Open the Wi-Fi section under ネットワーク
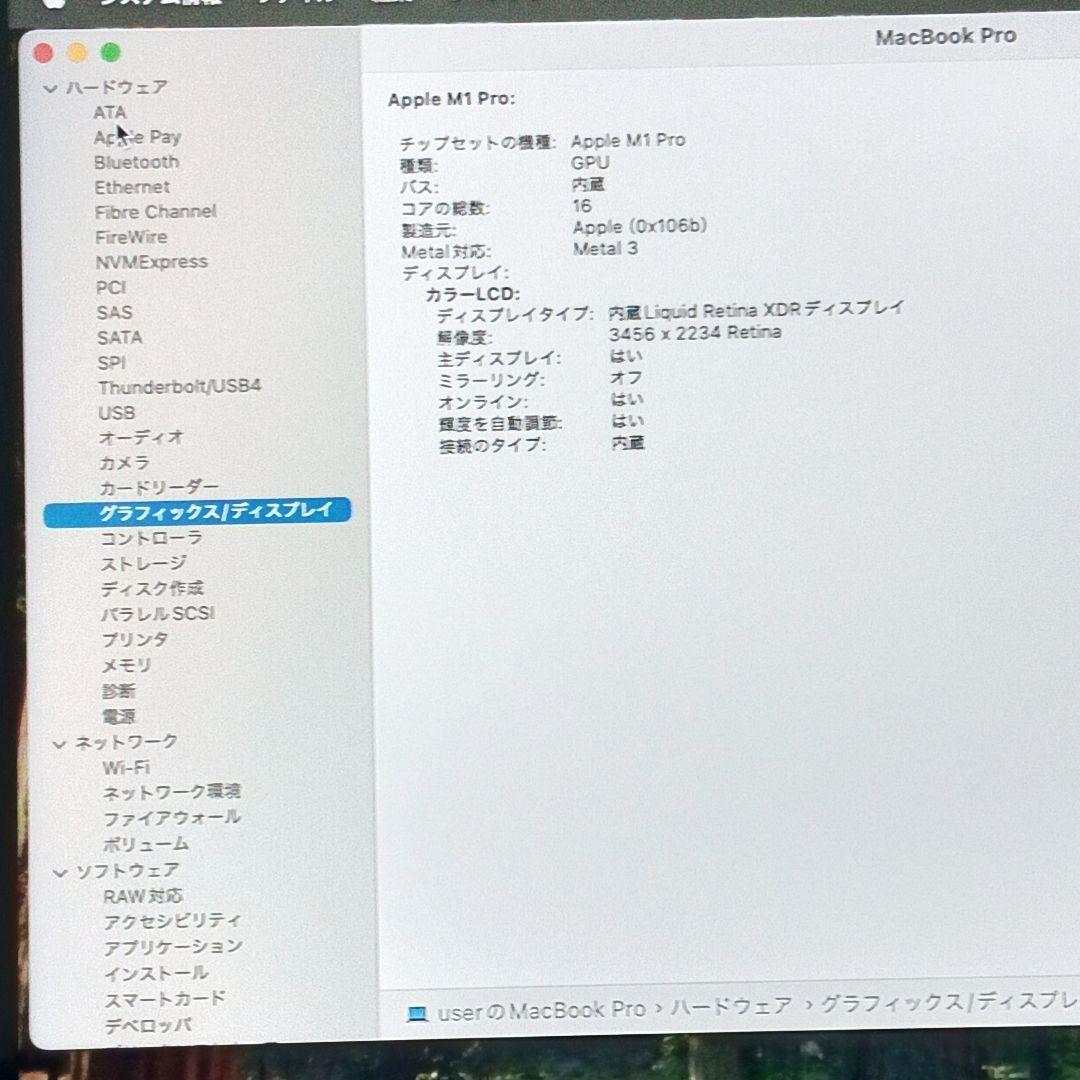Screen dimensions: 1080x1080 tap(120, 768)
